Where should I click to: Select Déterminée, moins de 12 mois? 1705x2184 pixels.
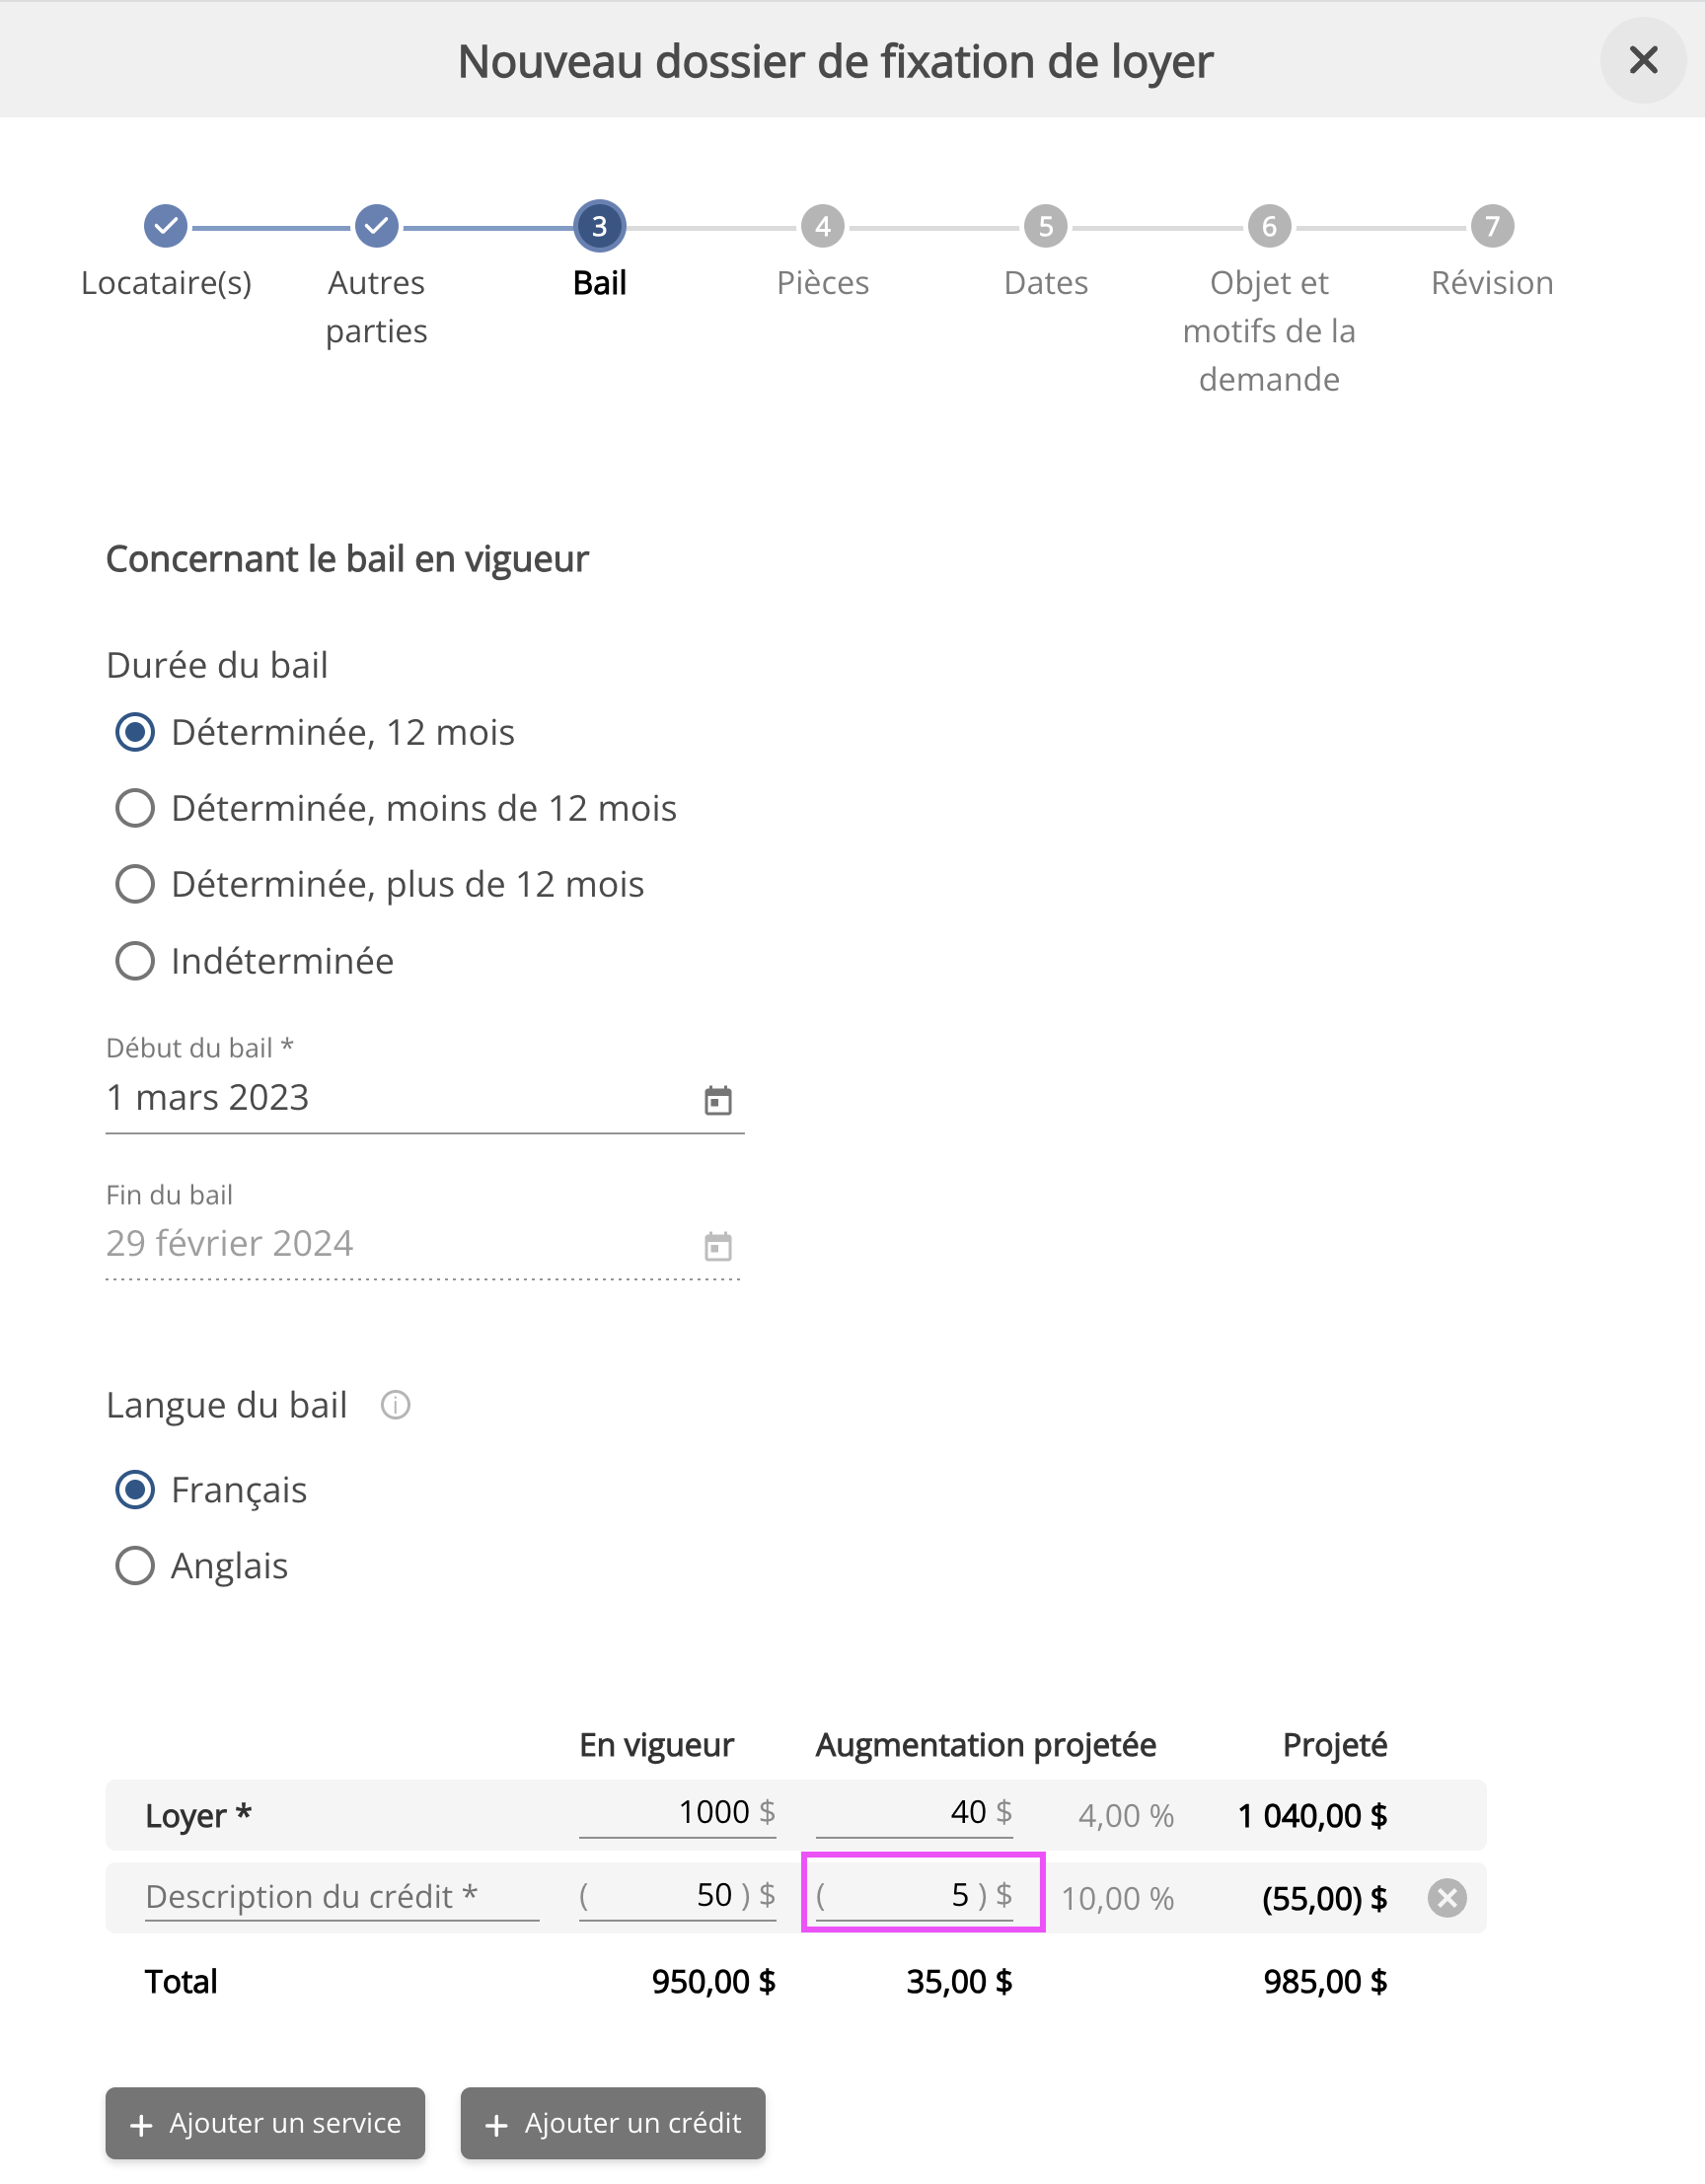click(x=135, y=808)
